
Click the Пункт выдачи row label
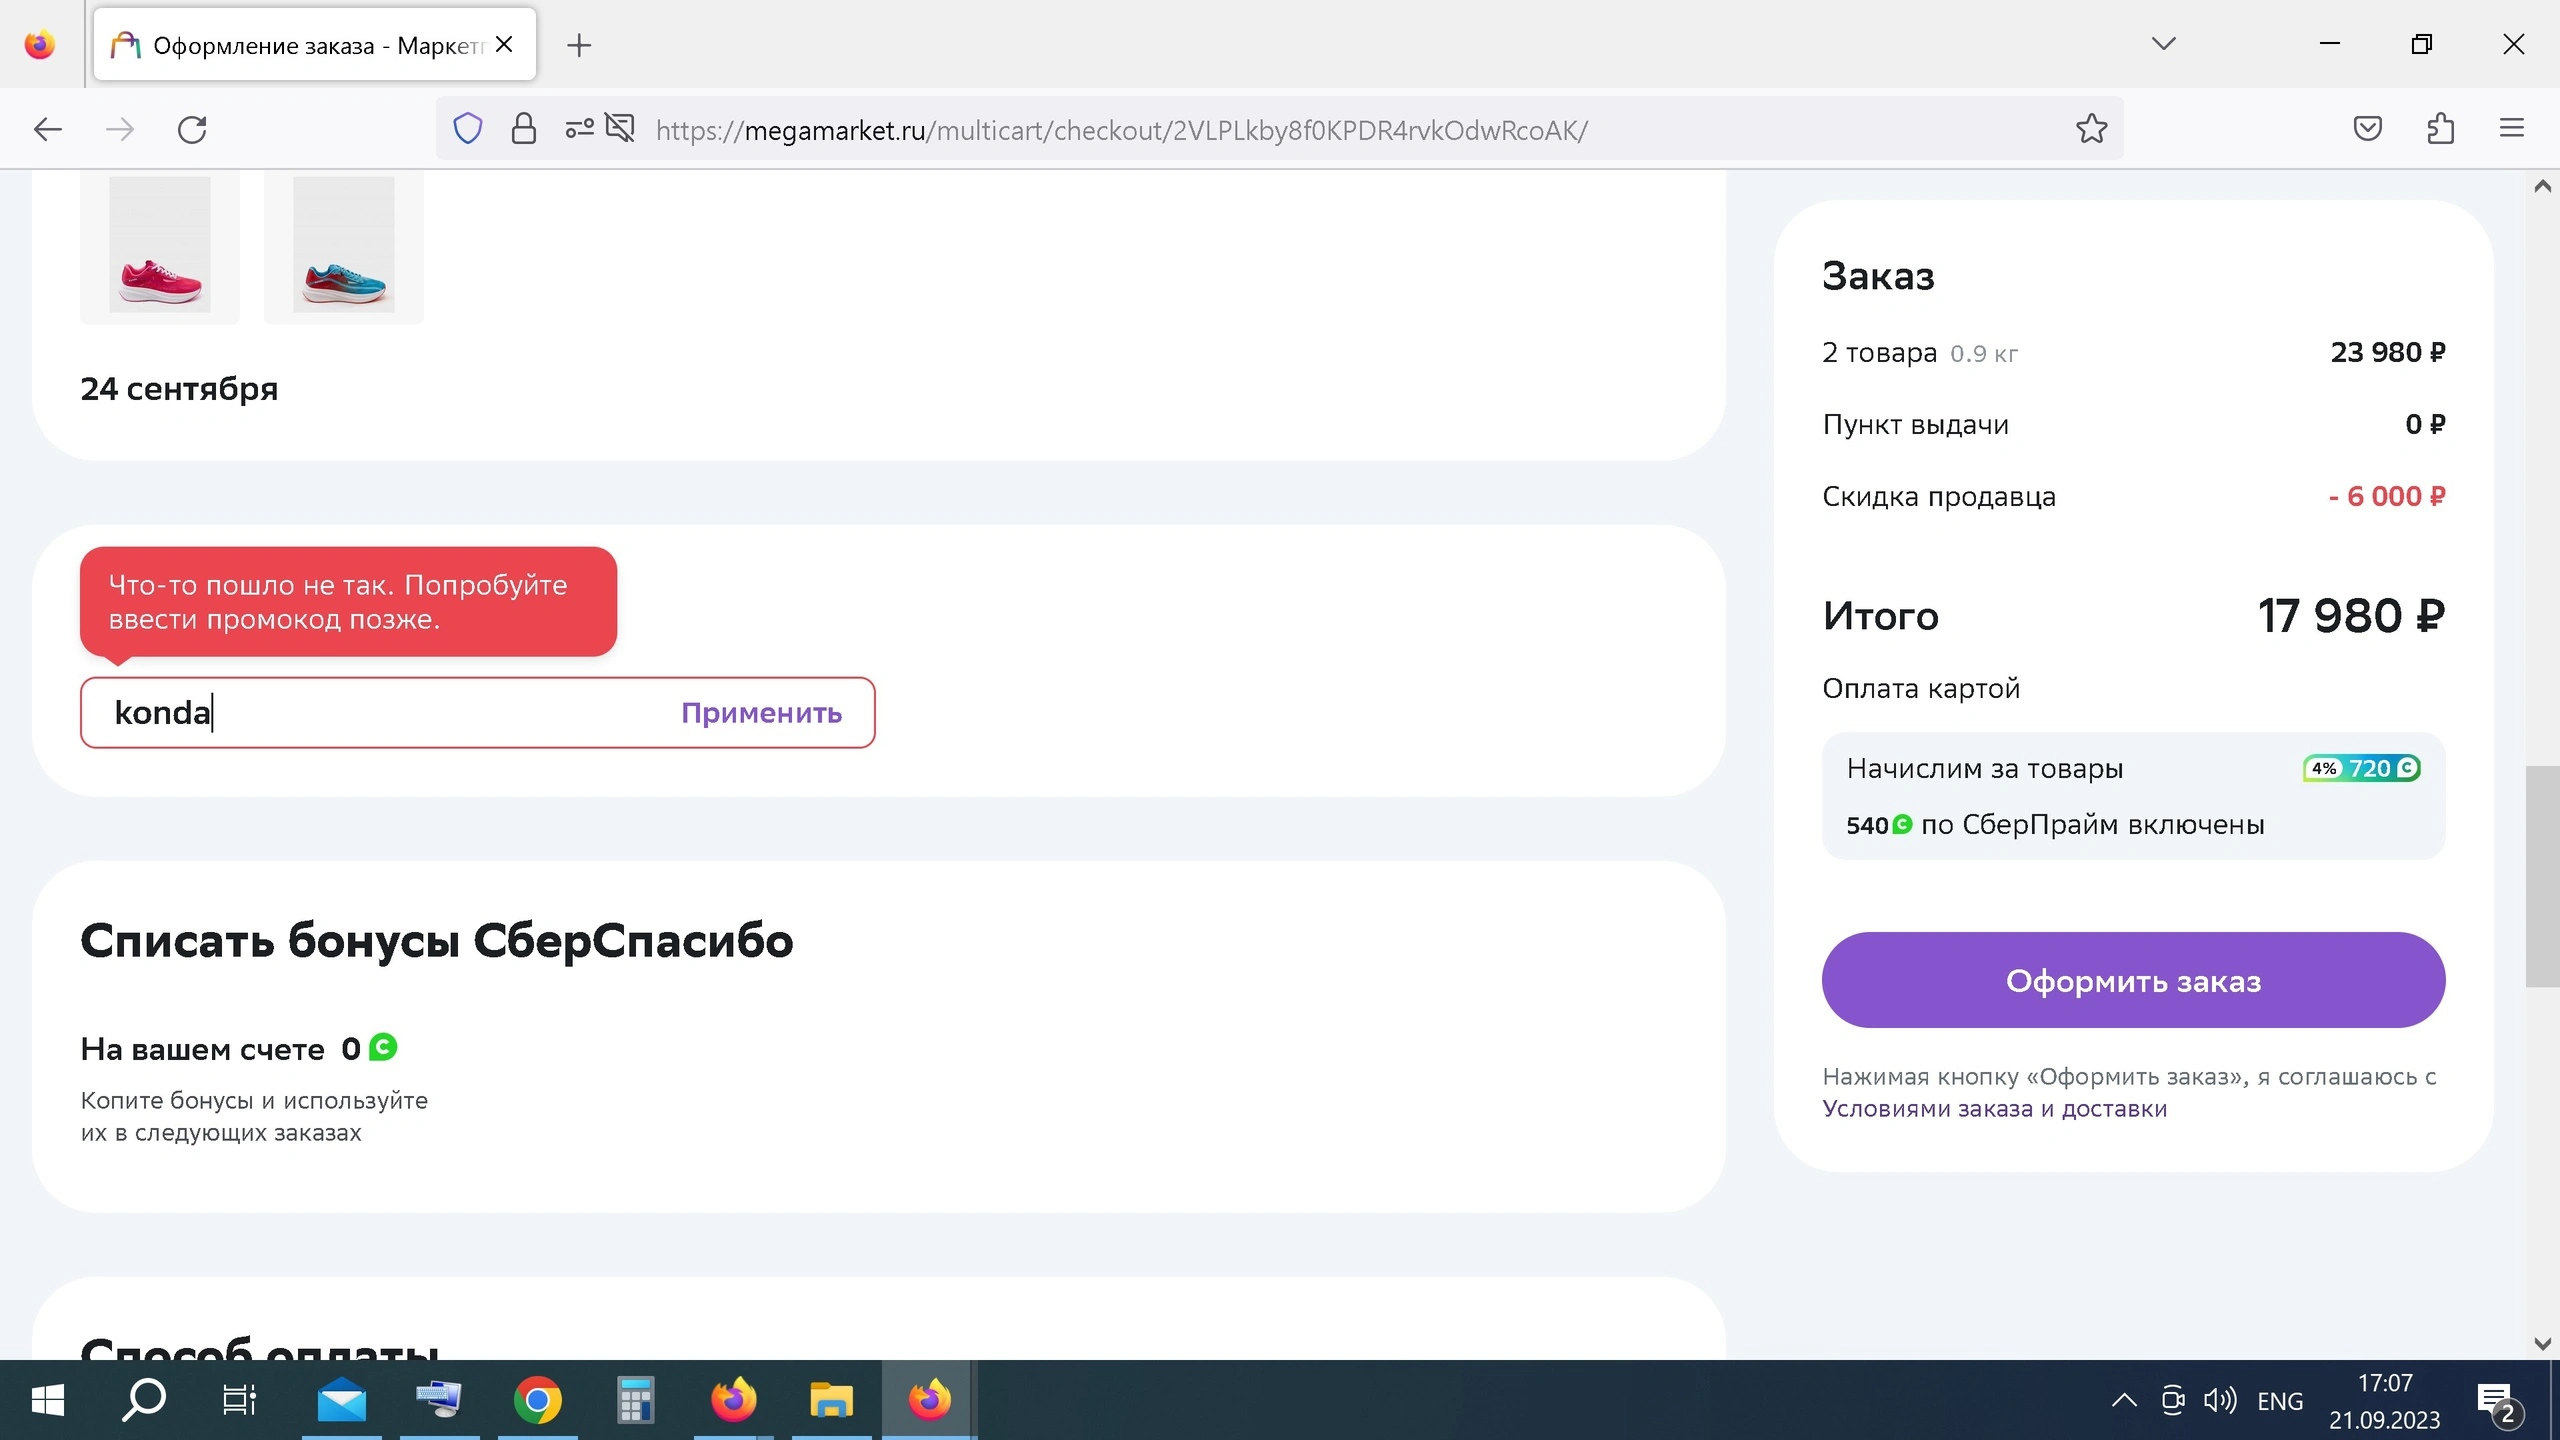tap(1916, 425)
